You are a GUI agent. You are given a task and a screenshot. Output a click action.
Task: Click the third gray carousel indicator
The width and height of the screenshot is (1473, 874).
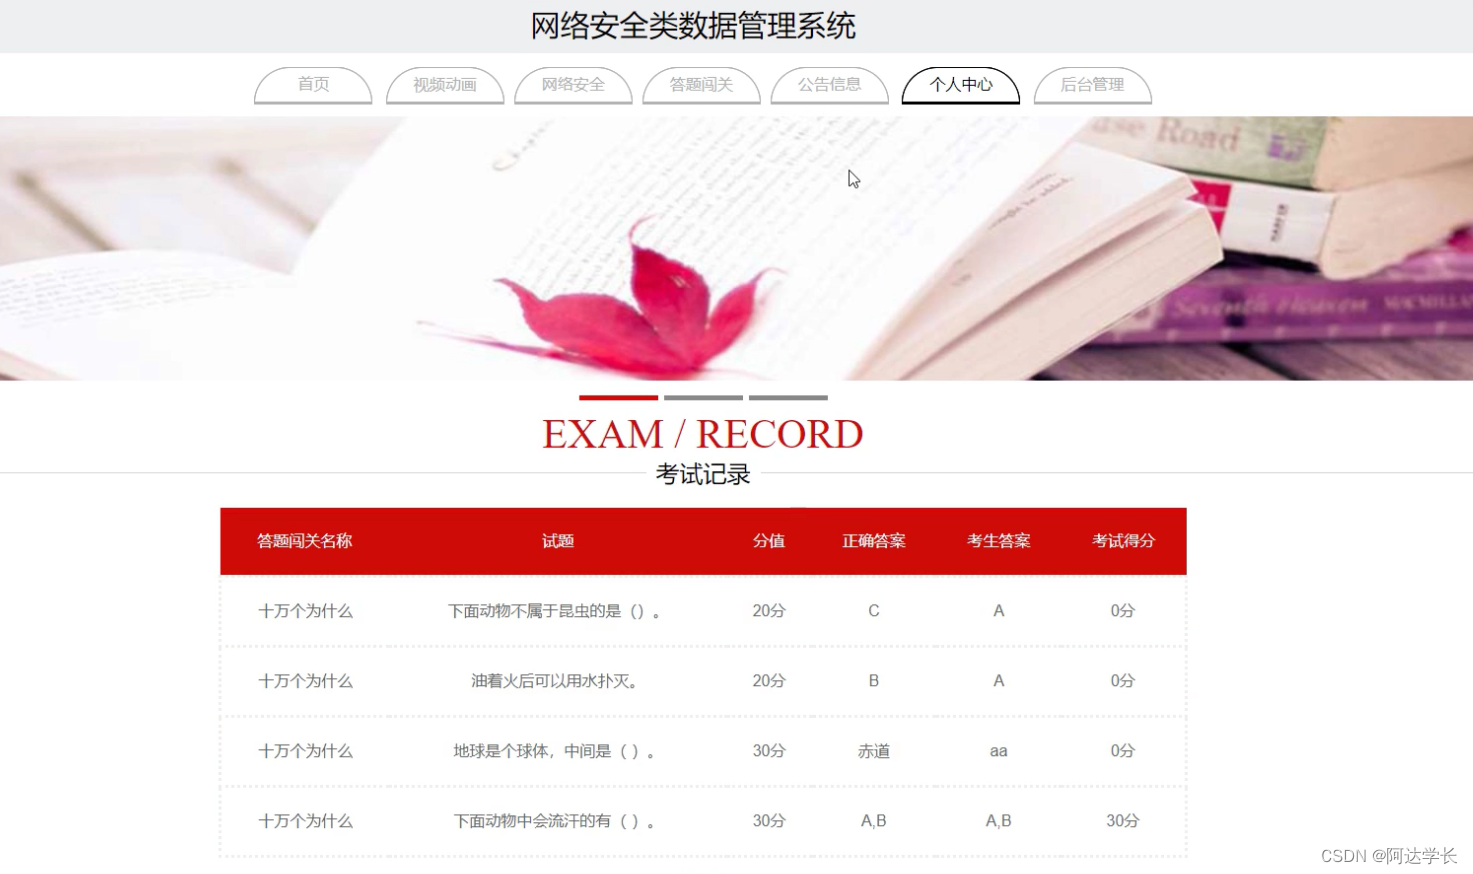tap(786, 397)
